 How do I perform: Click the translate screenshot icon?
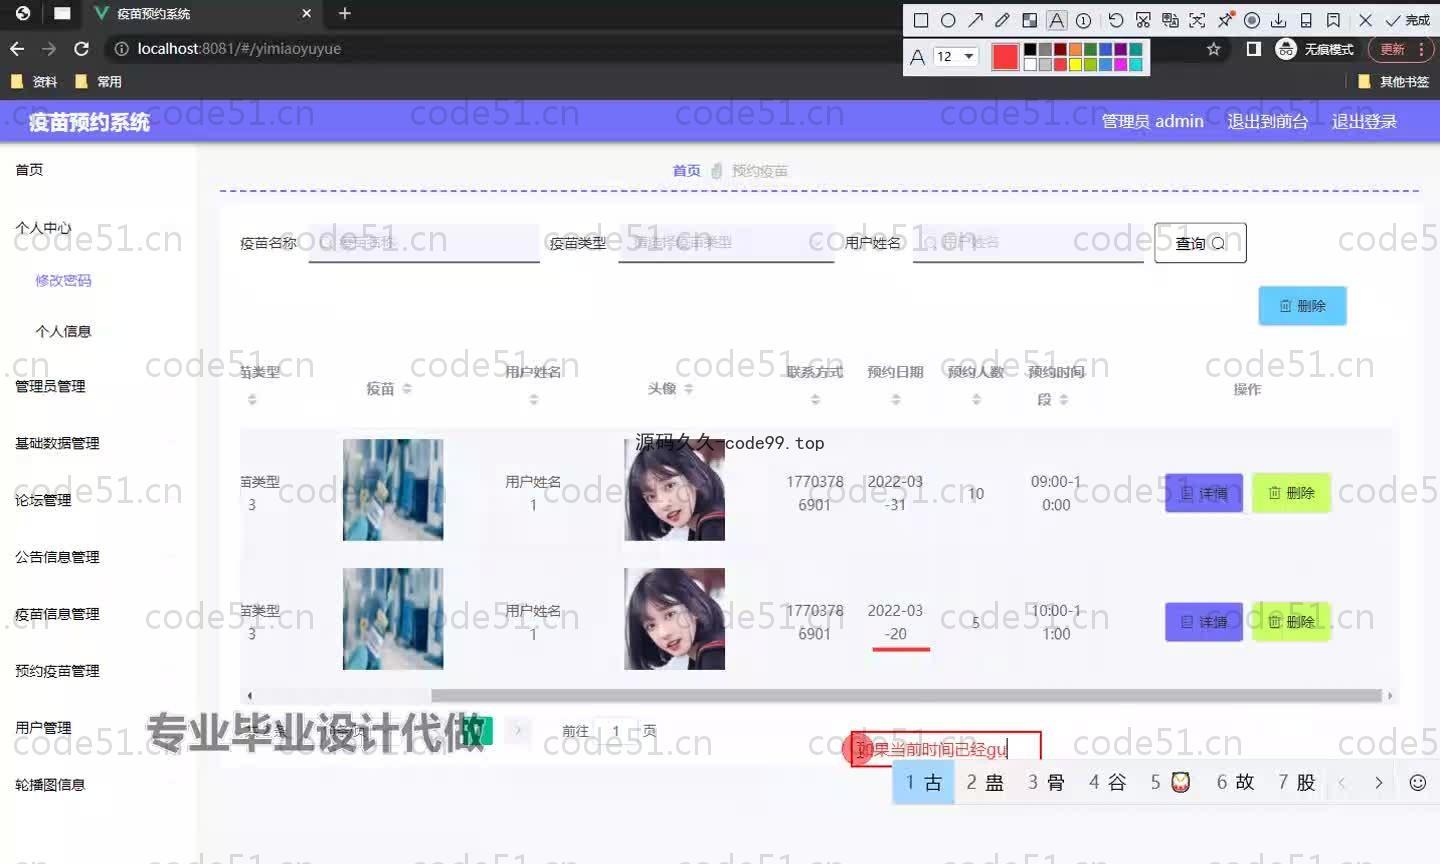click(x=1170, y=20)
